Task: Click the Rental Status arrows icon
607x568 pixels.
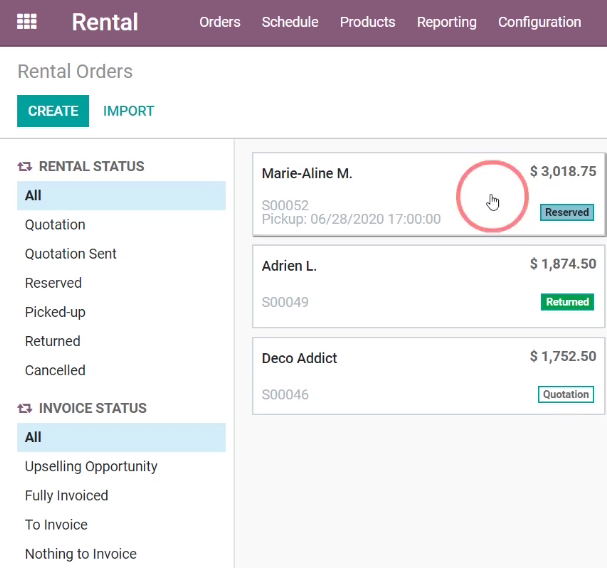Action: [x=25, y=166]
